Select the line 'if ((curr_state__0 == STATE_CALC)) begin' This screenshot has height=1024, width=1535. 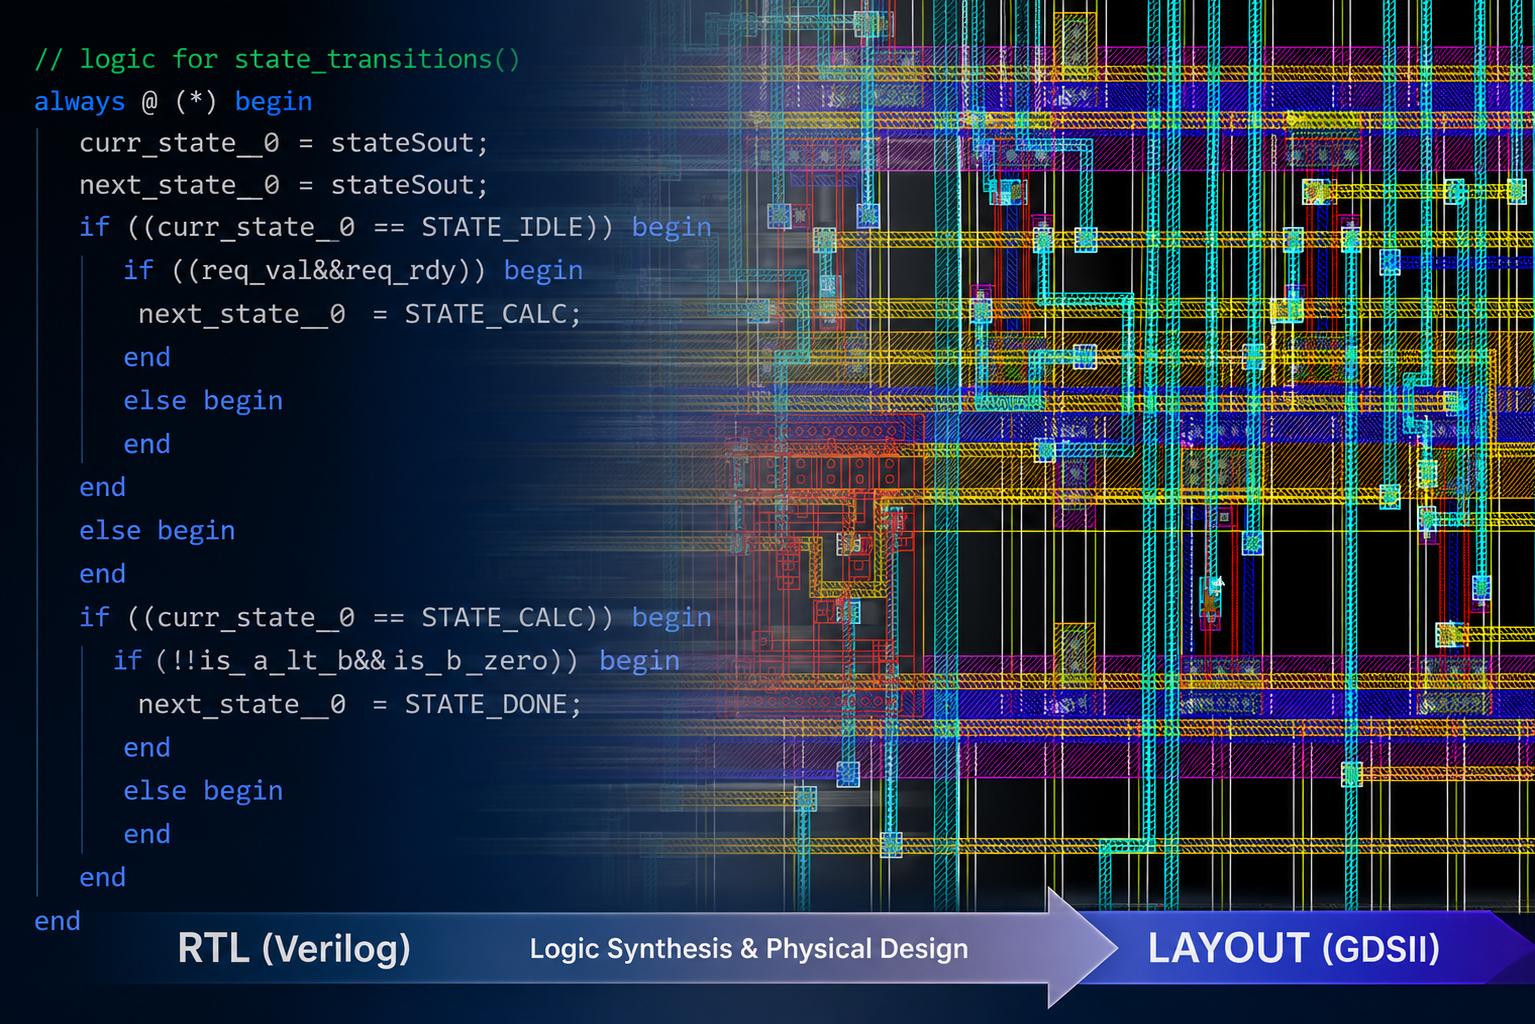coord(395,618)
